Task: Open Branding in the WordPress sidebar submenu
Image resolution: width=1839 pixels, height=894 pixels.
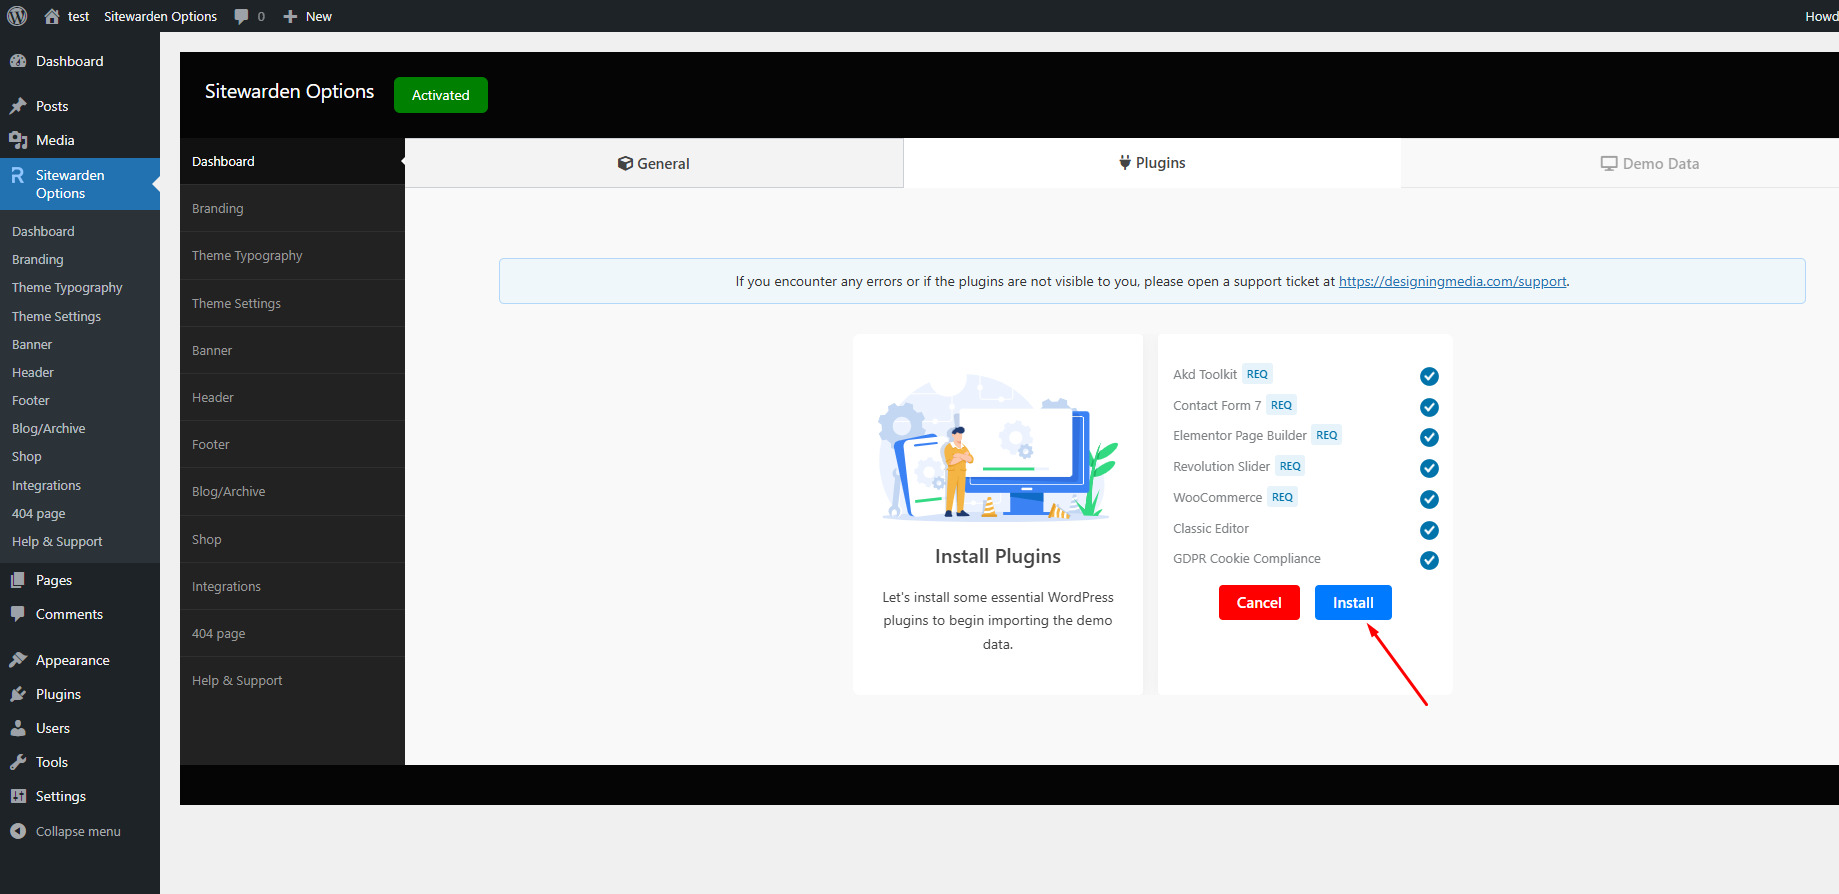Action: pos(38,259)
